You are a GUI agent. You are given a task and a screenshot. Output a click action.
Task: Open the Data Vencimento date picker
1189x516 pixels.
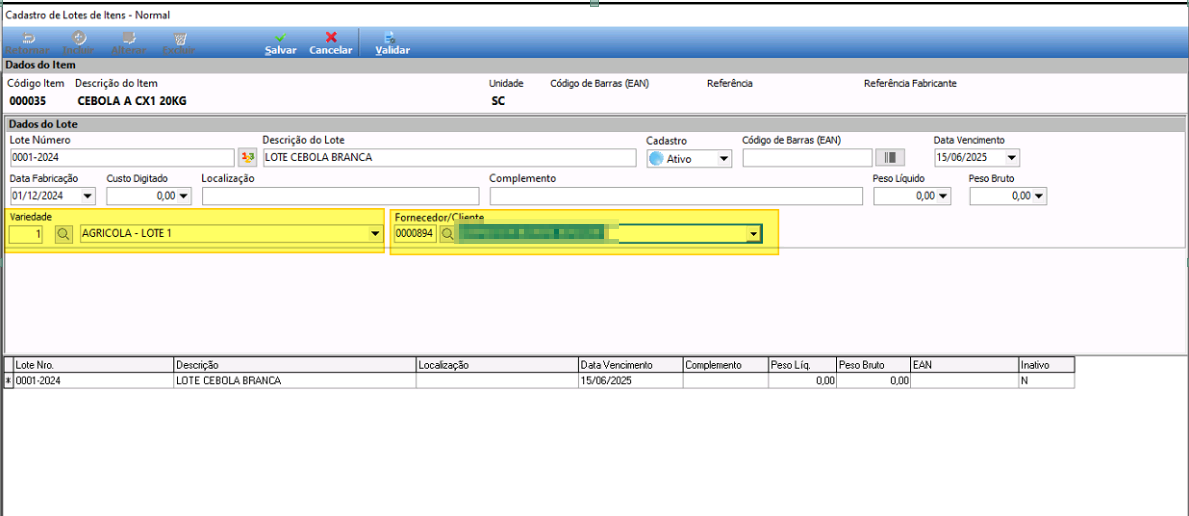[1012, 159]
